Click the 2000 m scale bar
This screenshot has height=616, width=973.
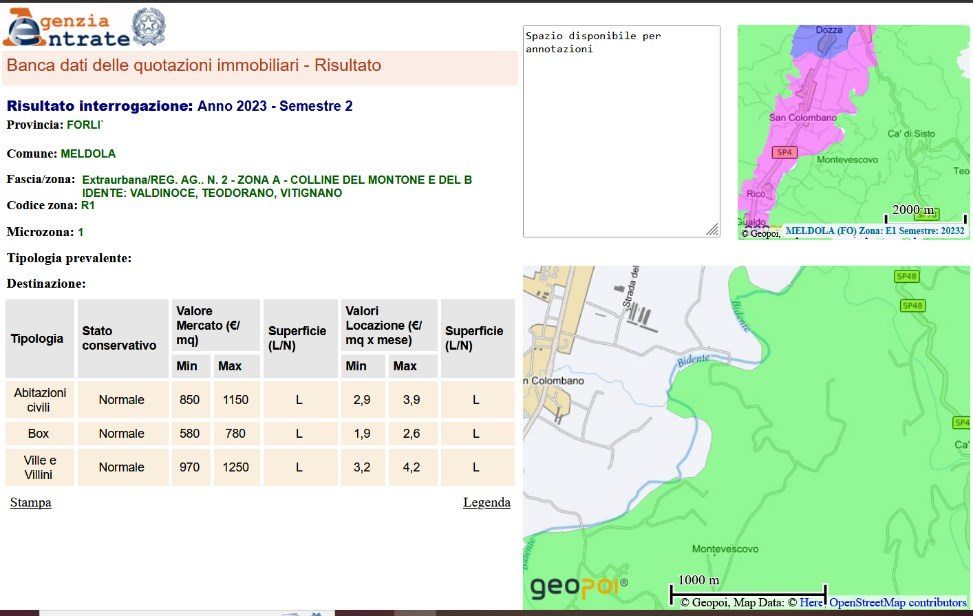(926, 214)
